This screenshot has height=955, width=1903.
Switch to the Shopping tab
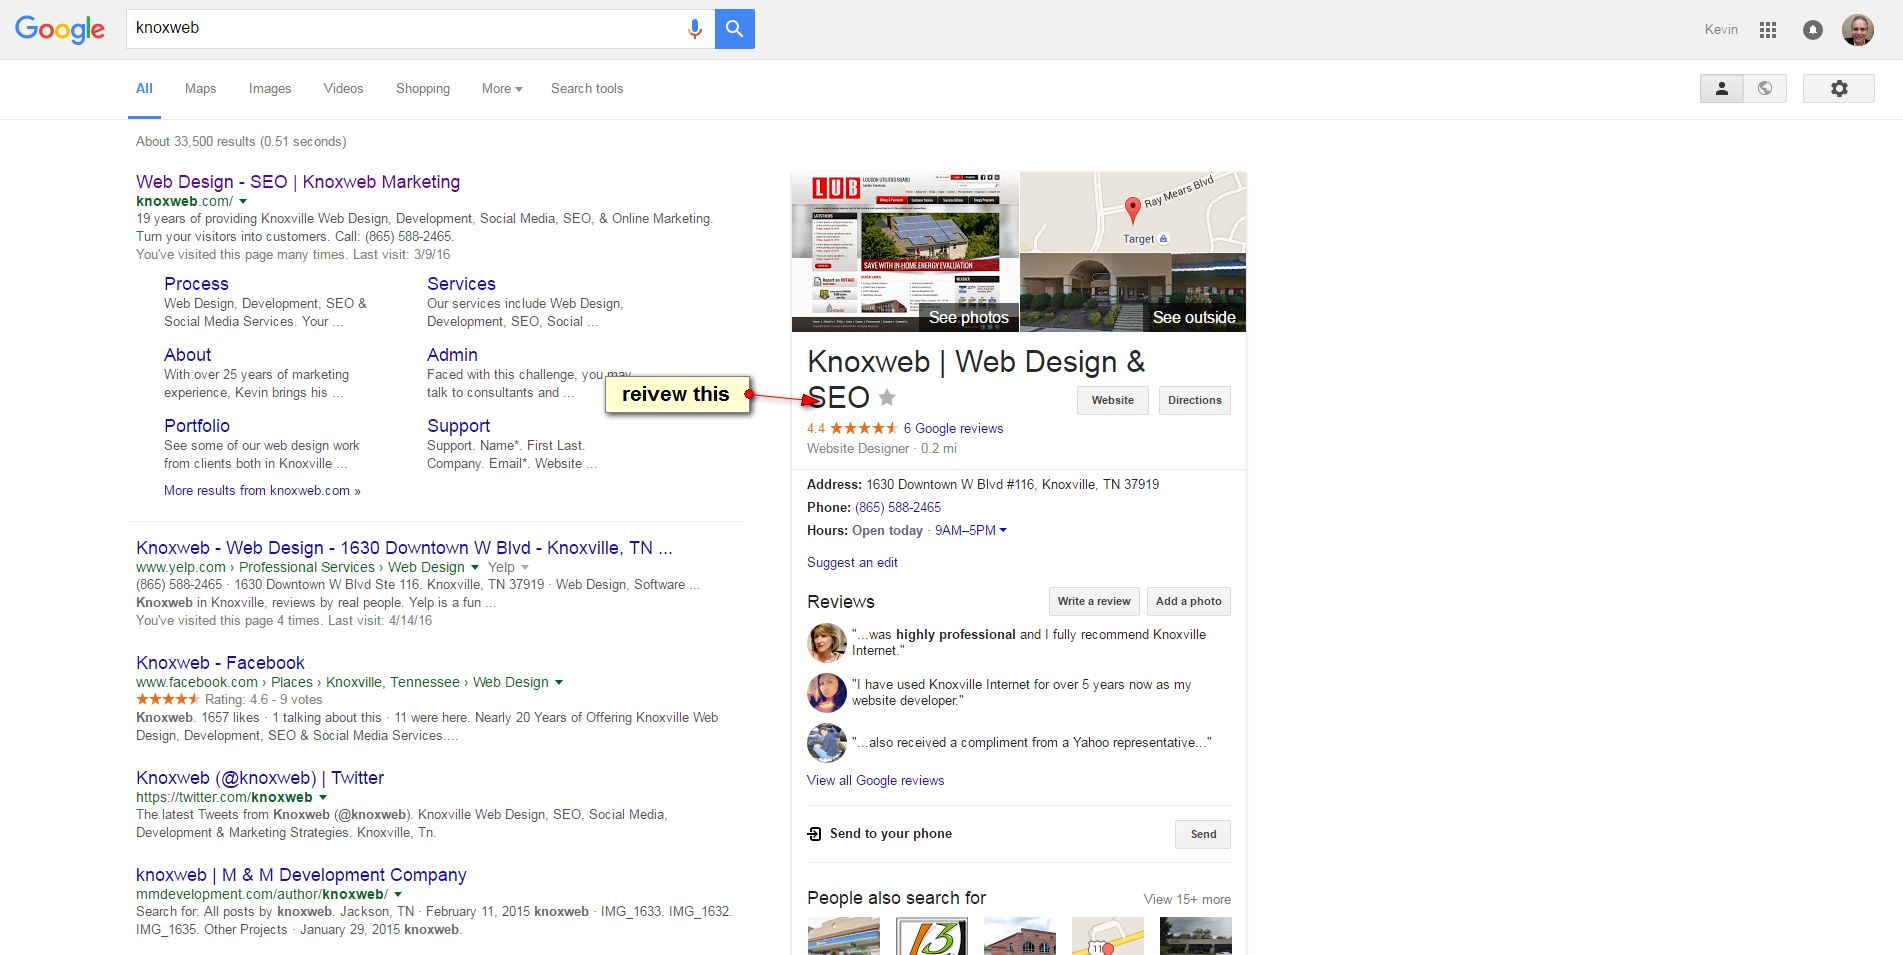pyautogui.click(x=423, y=89)
